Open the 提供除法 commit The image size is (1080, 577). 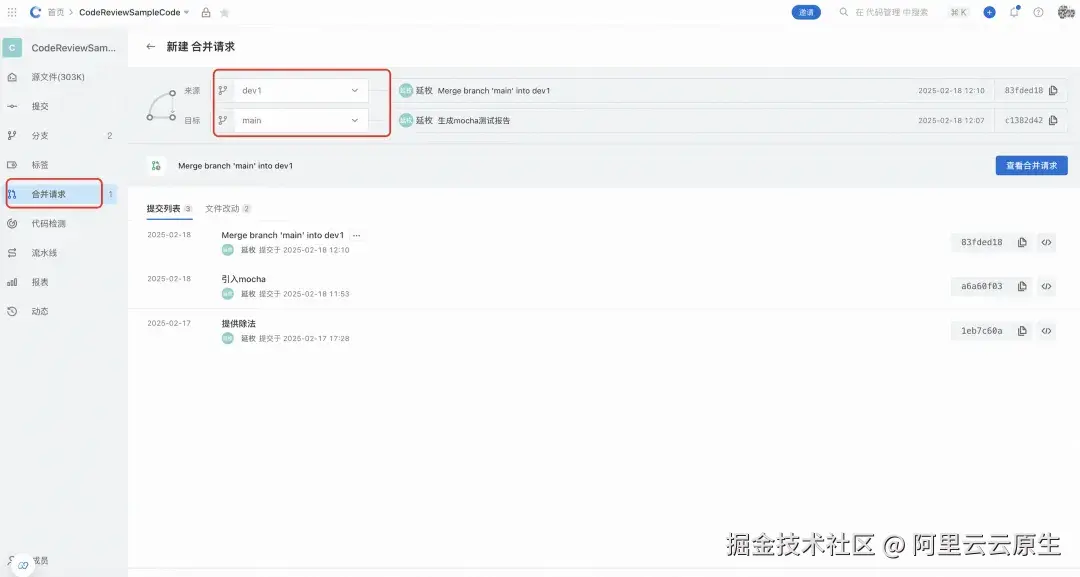coord(238,324)
